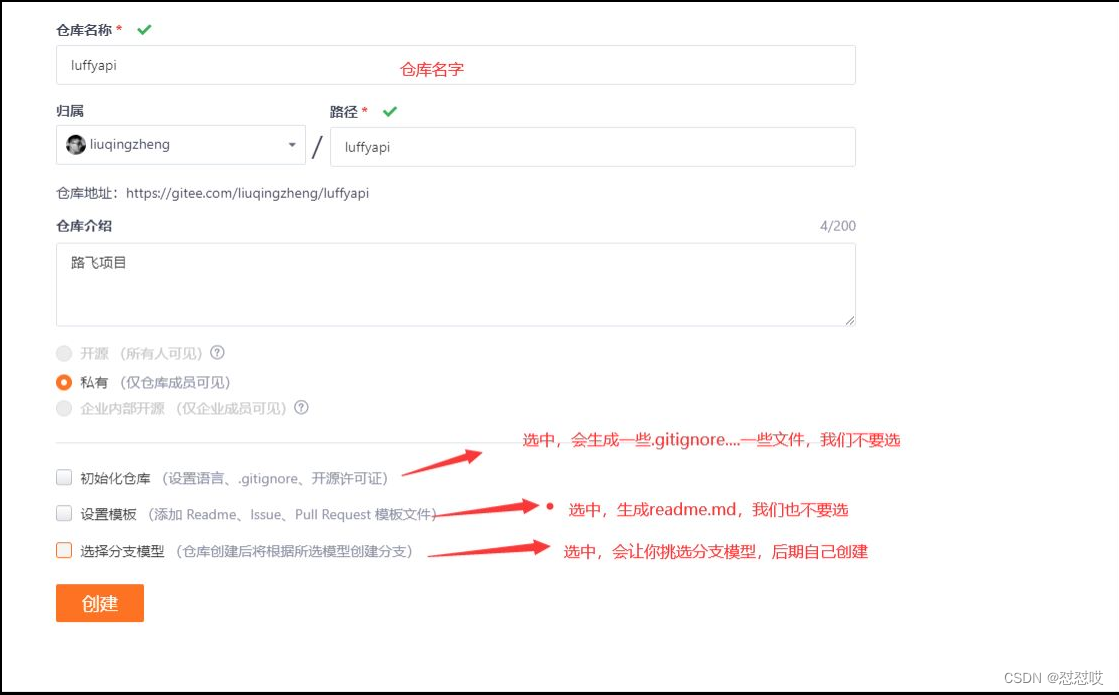The height and width of the screenshot is (695, 1119).
Task: Click the 归属 label
Action: (x=70, y=111)
